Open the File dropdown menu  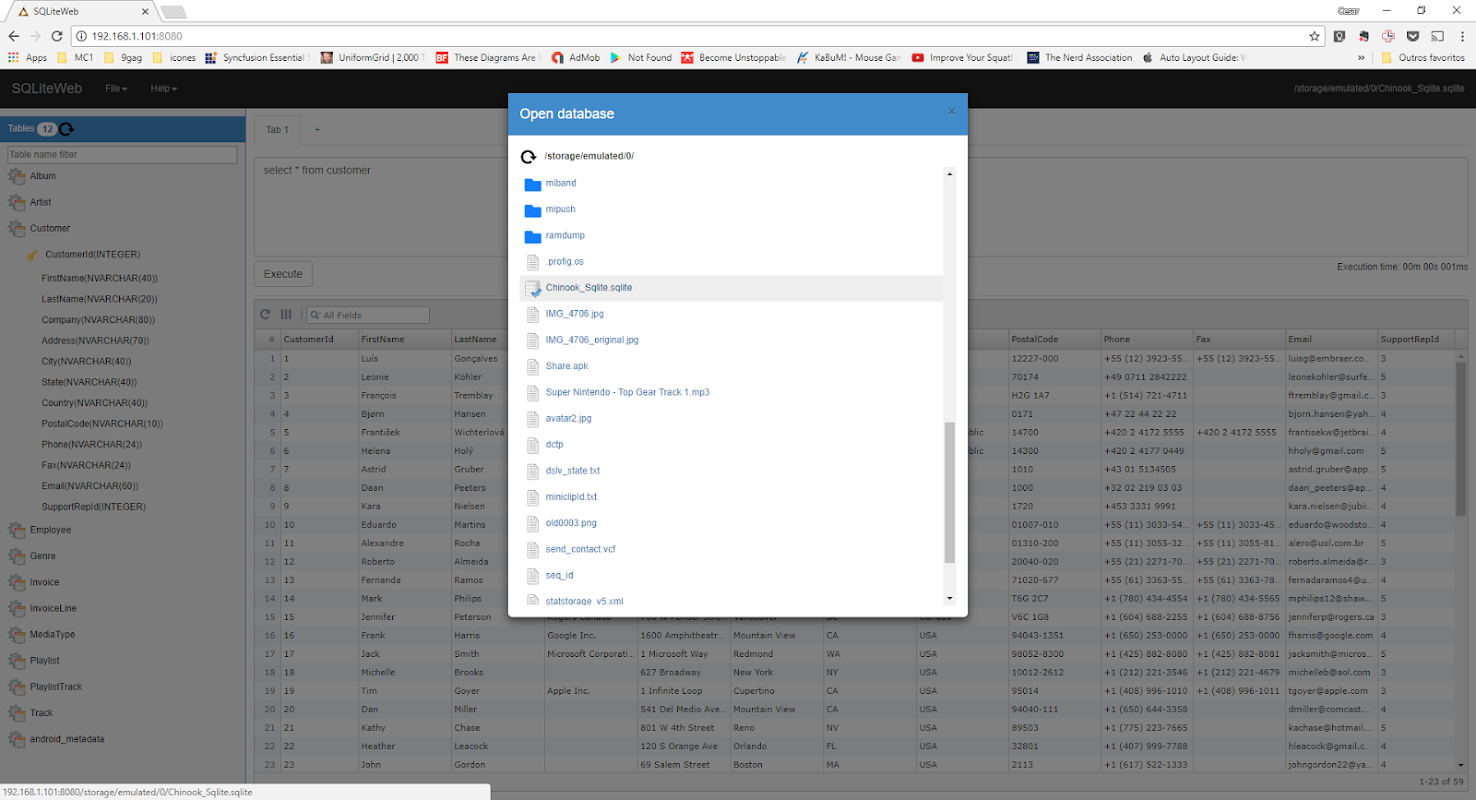pos(116,89)
